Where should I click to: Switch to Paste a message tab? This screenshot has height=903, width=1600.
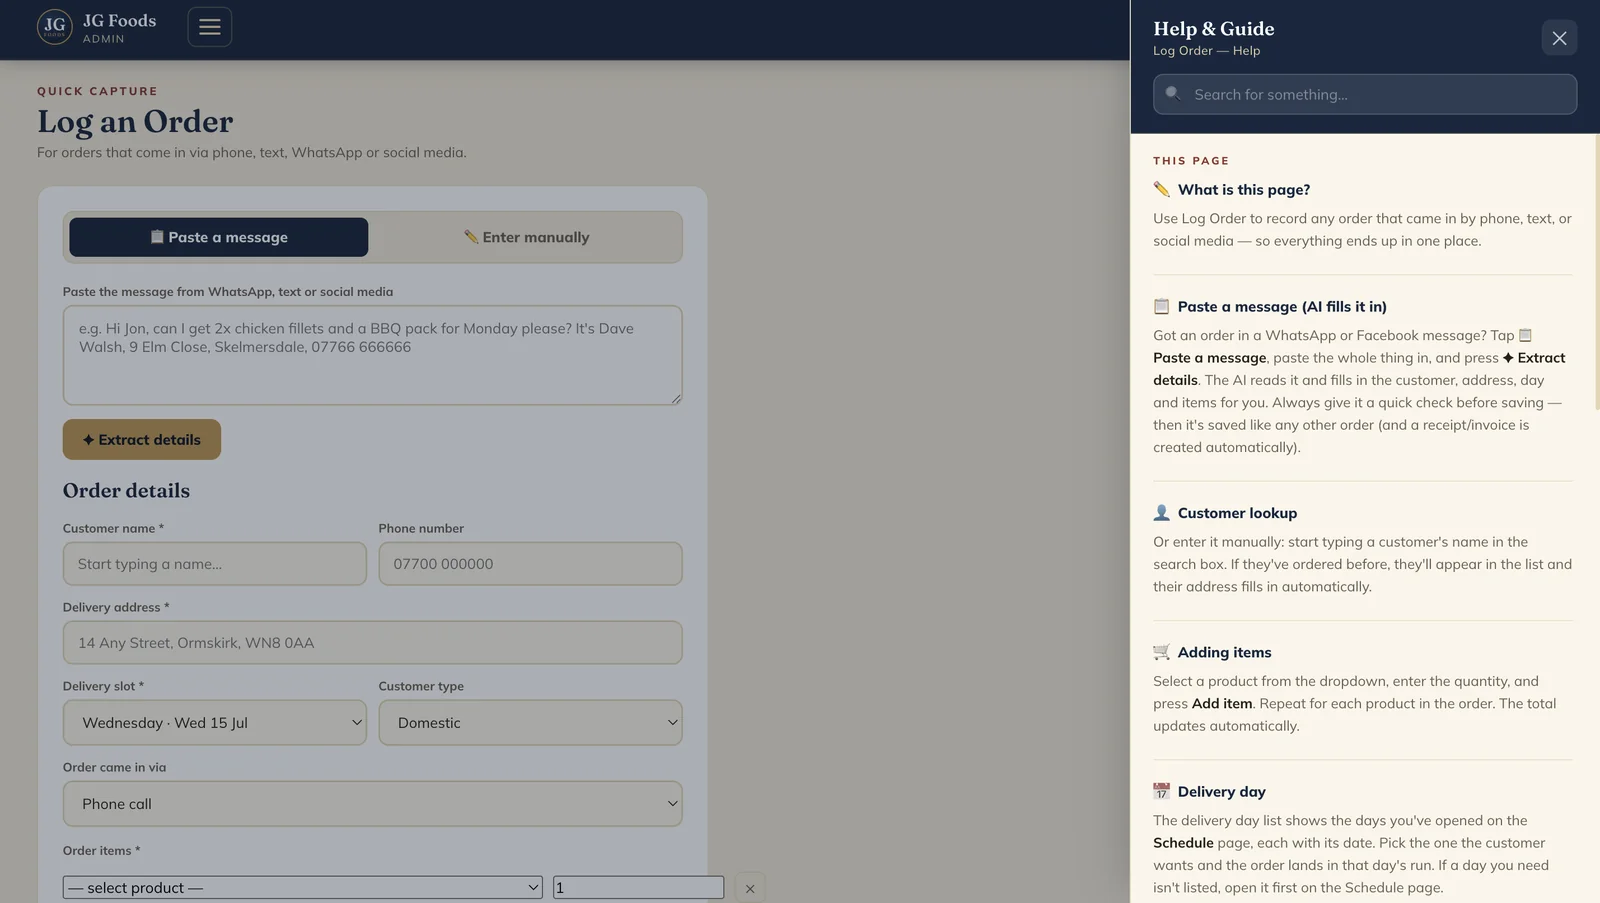pyautogui.click(x=219, y=237)
